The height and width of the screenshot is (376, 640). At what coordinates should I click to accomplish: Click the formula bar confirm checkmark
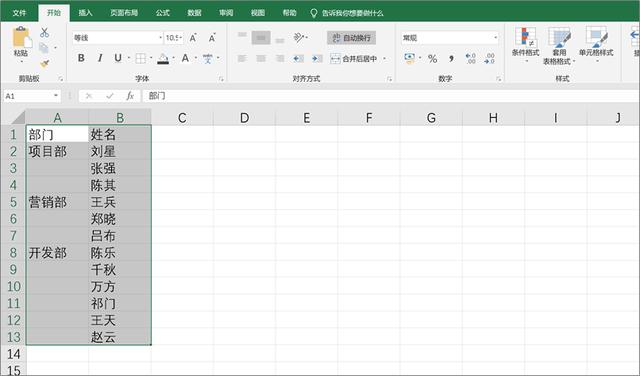click(x=109, y=96)
